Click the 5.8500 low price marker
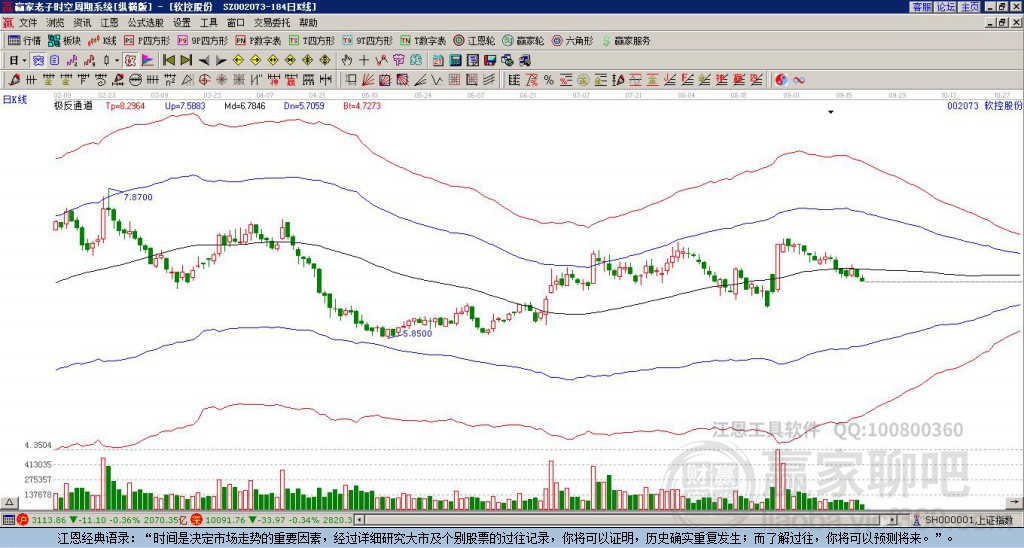The height and width of the screenshot is (548, 1024). 417,333
